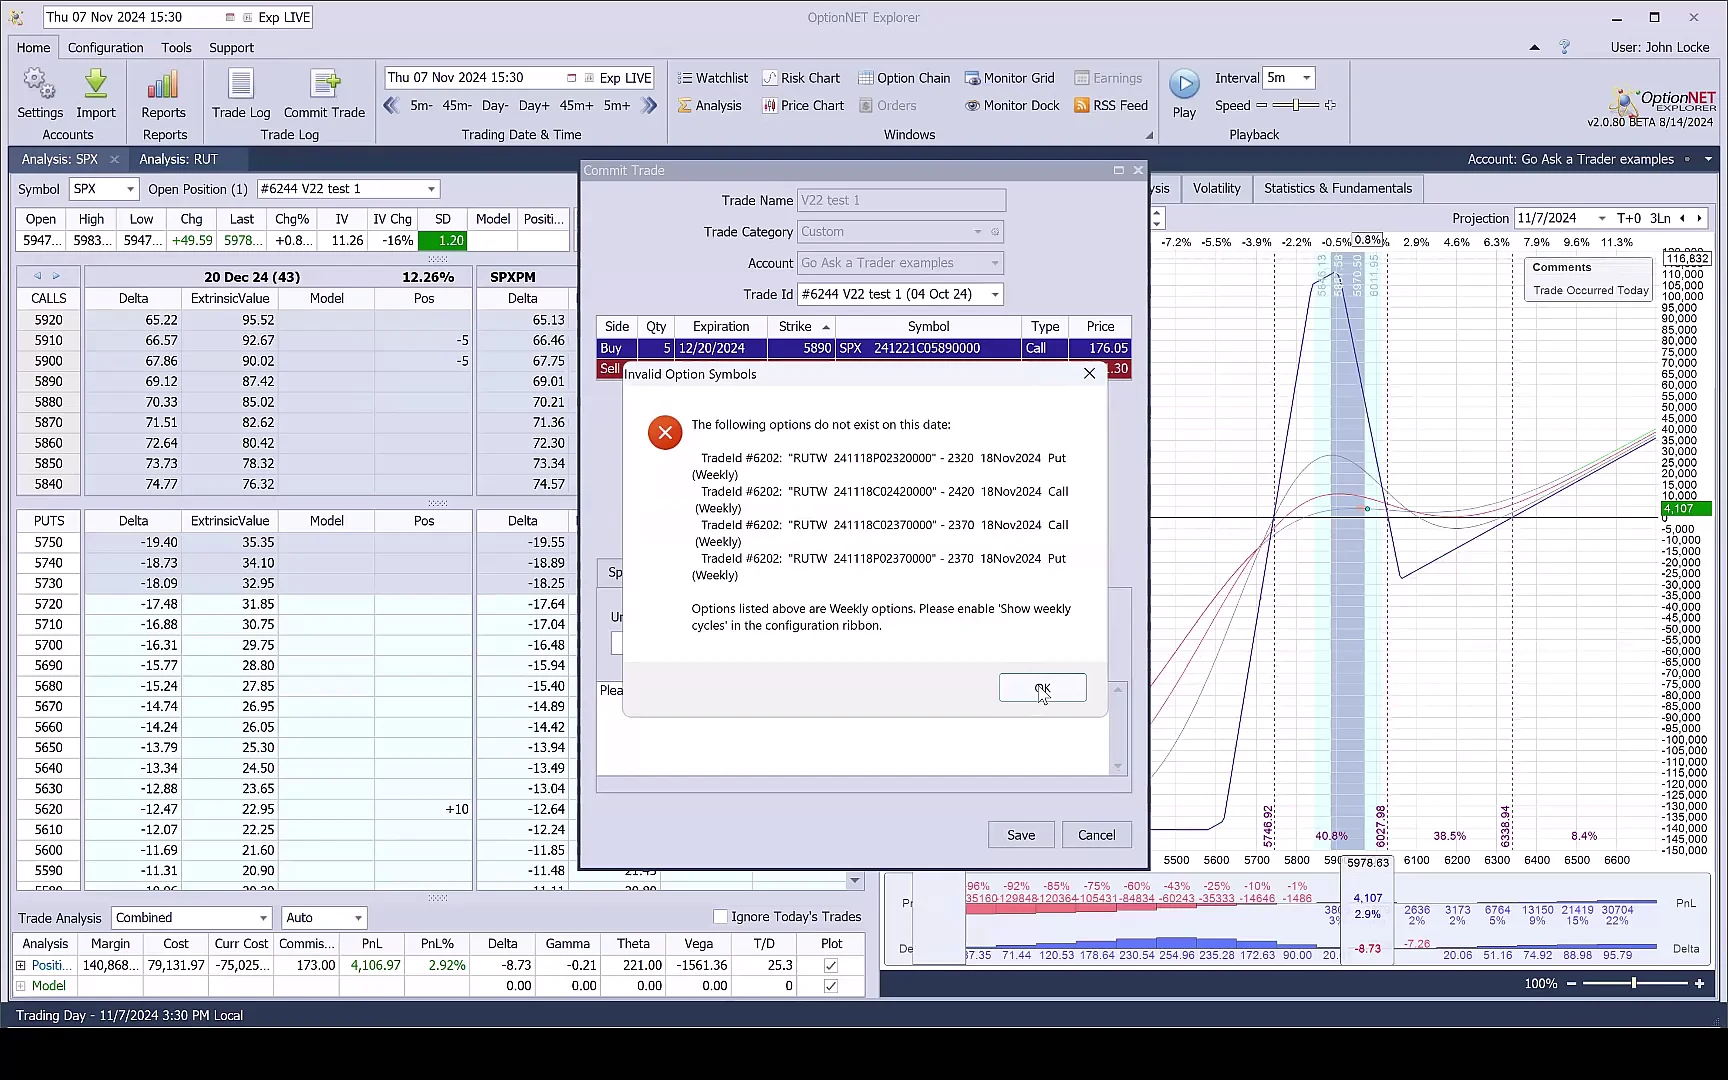Toggle Plot checkbox for Model row
This screenshot has width=1728, height=1080.
point(830,985)
